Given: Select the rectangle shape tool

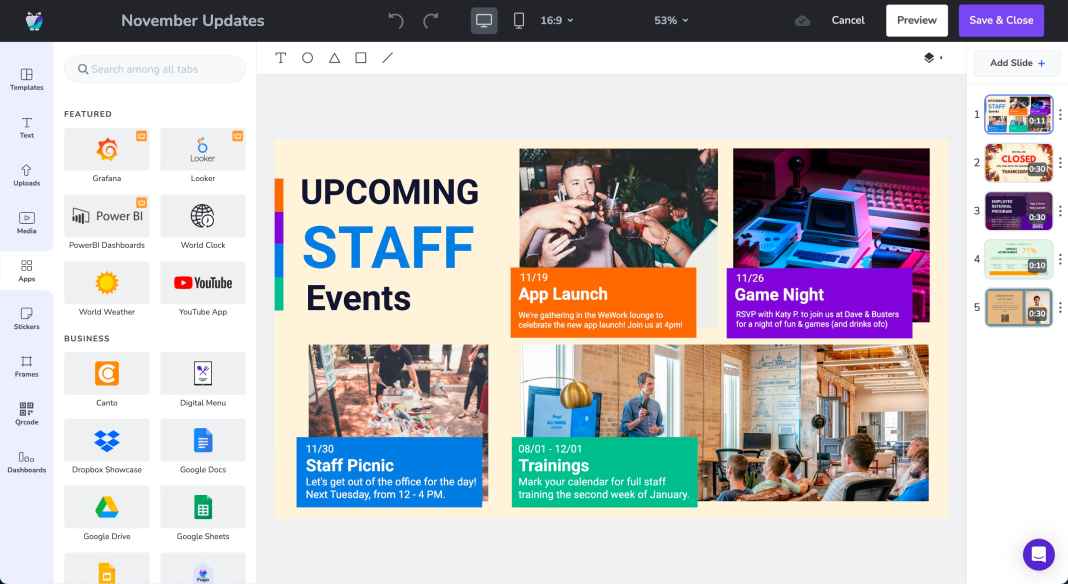Looking at the screenshot, I should click(361, 57).
